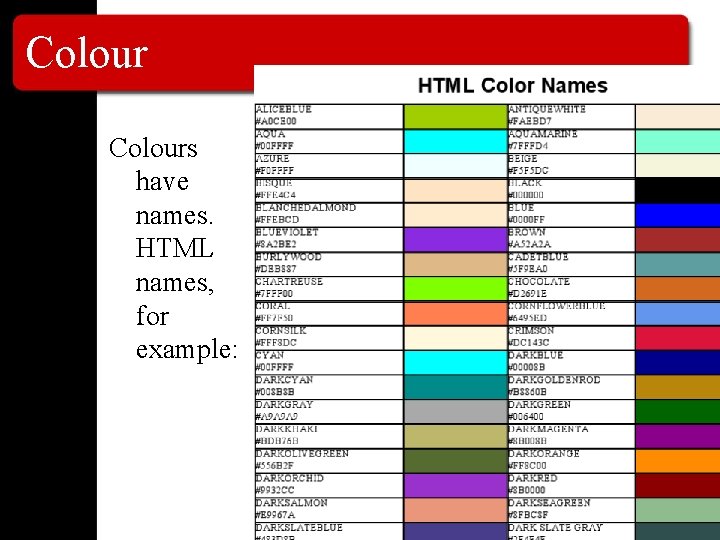Pick the CORNFLOWERBLUE color swatch
Screen dimensions: 720x540
point(678,314)
